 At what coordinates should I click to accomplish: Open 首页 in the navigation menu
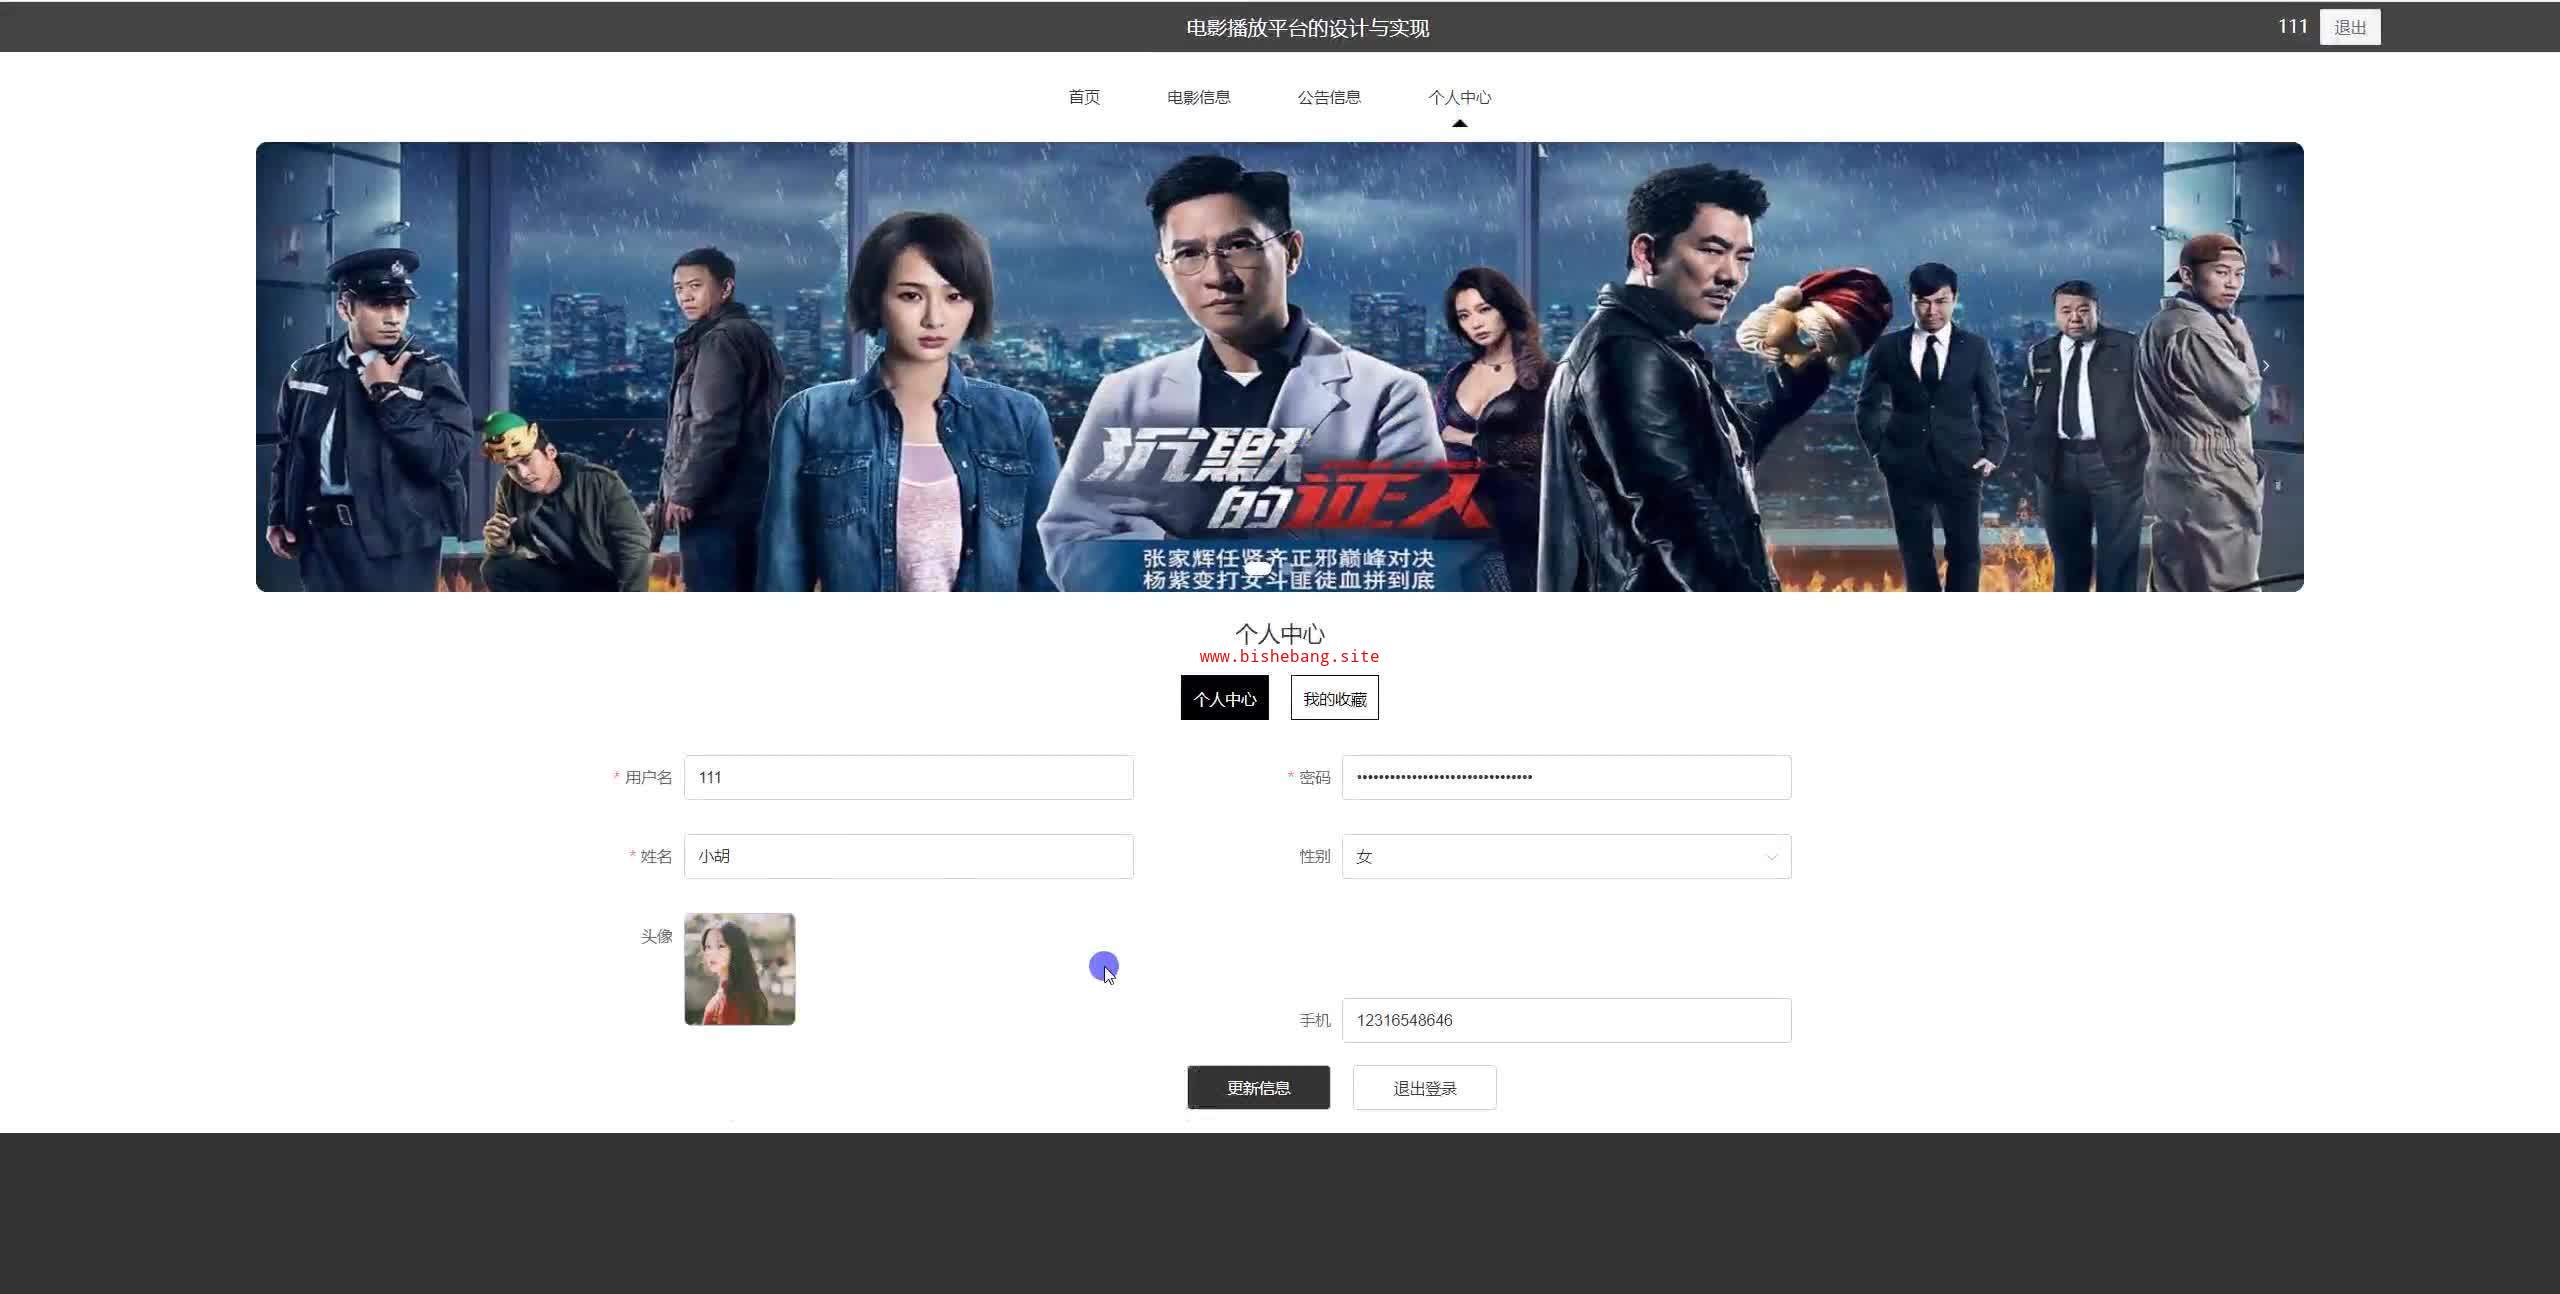(x=1084, y=97)
